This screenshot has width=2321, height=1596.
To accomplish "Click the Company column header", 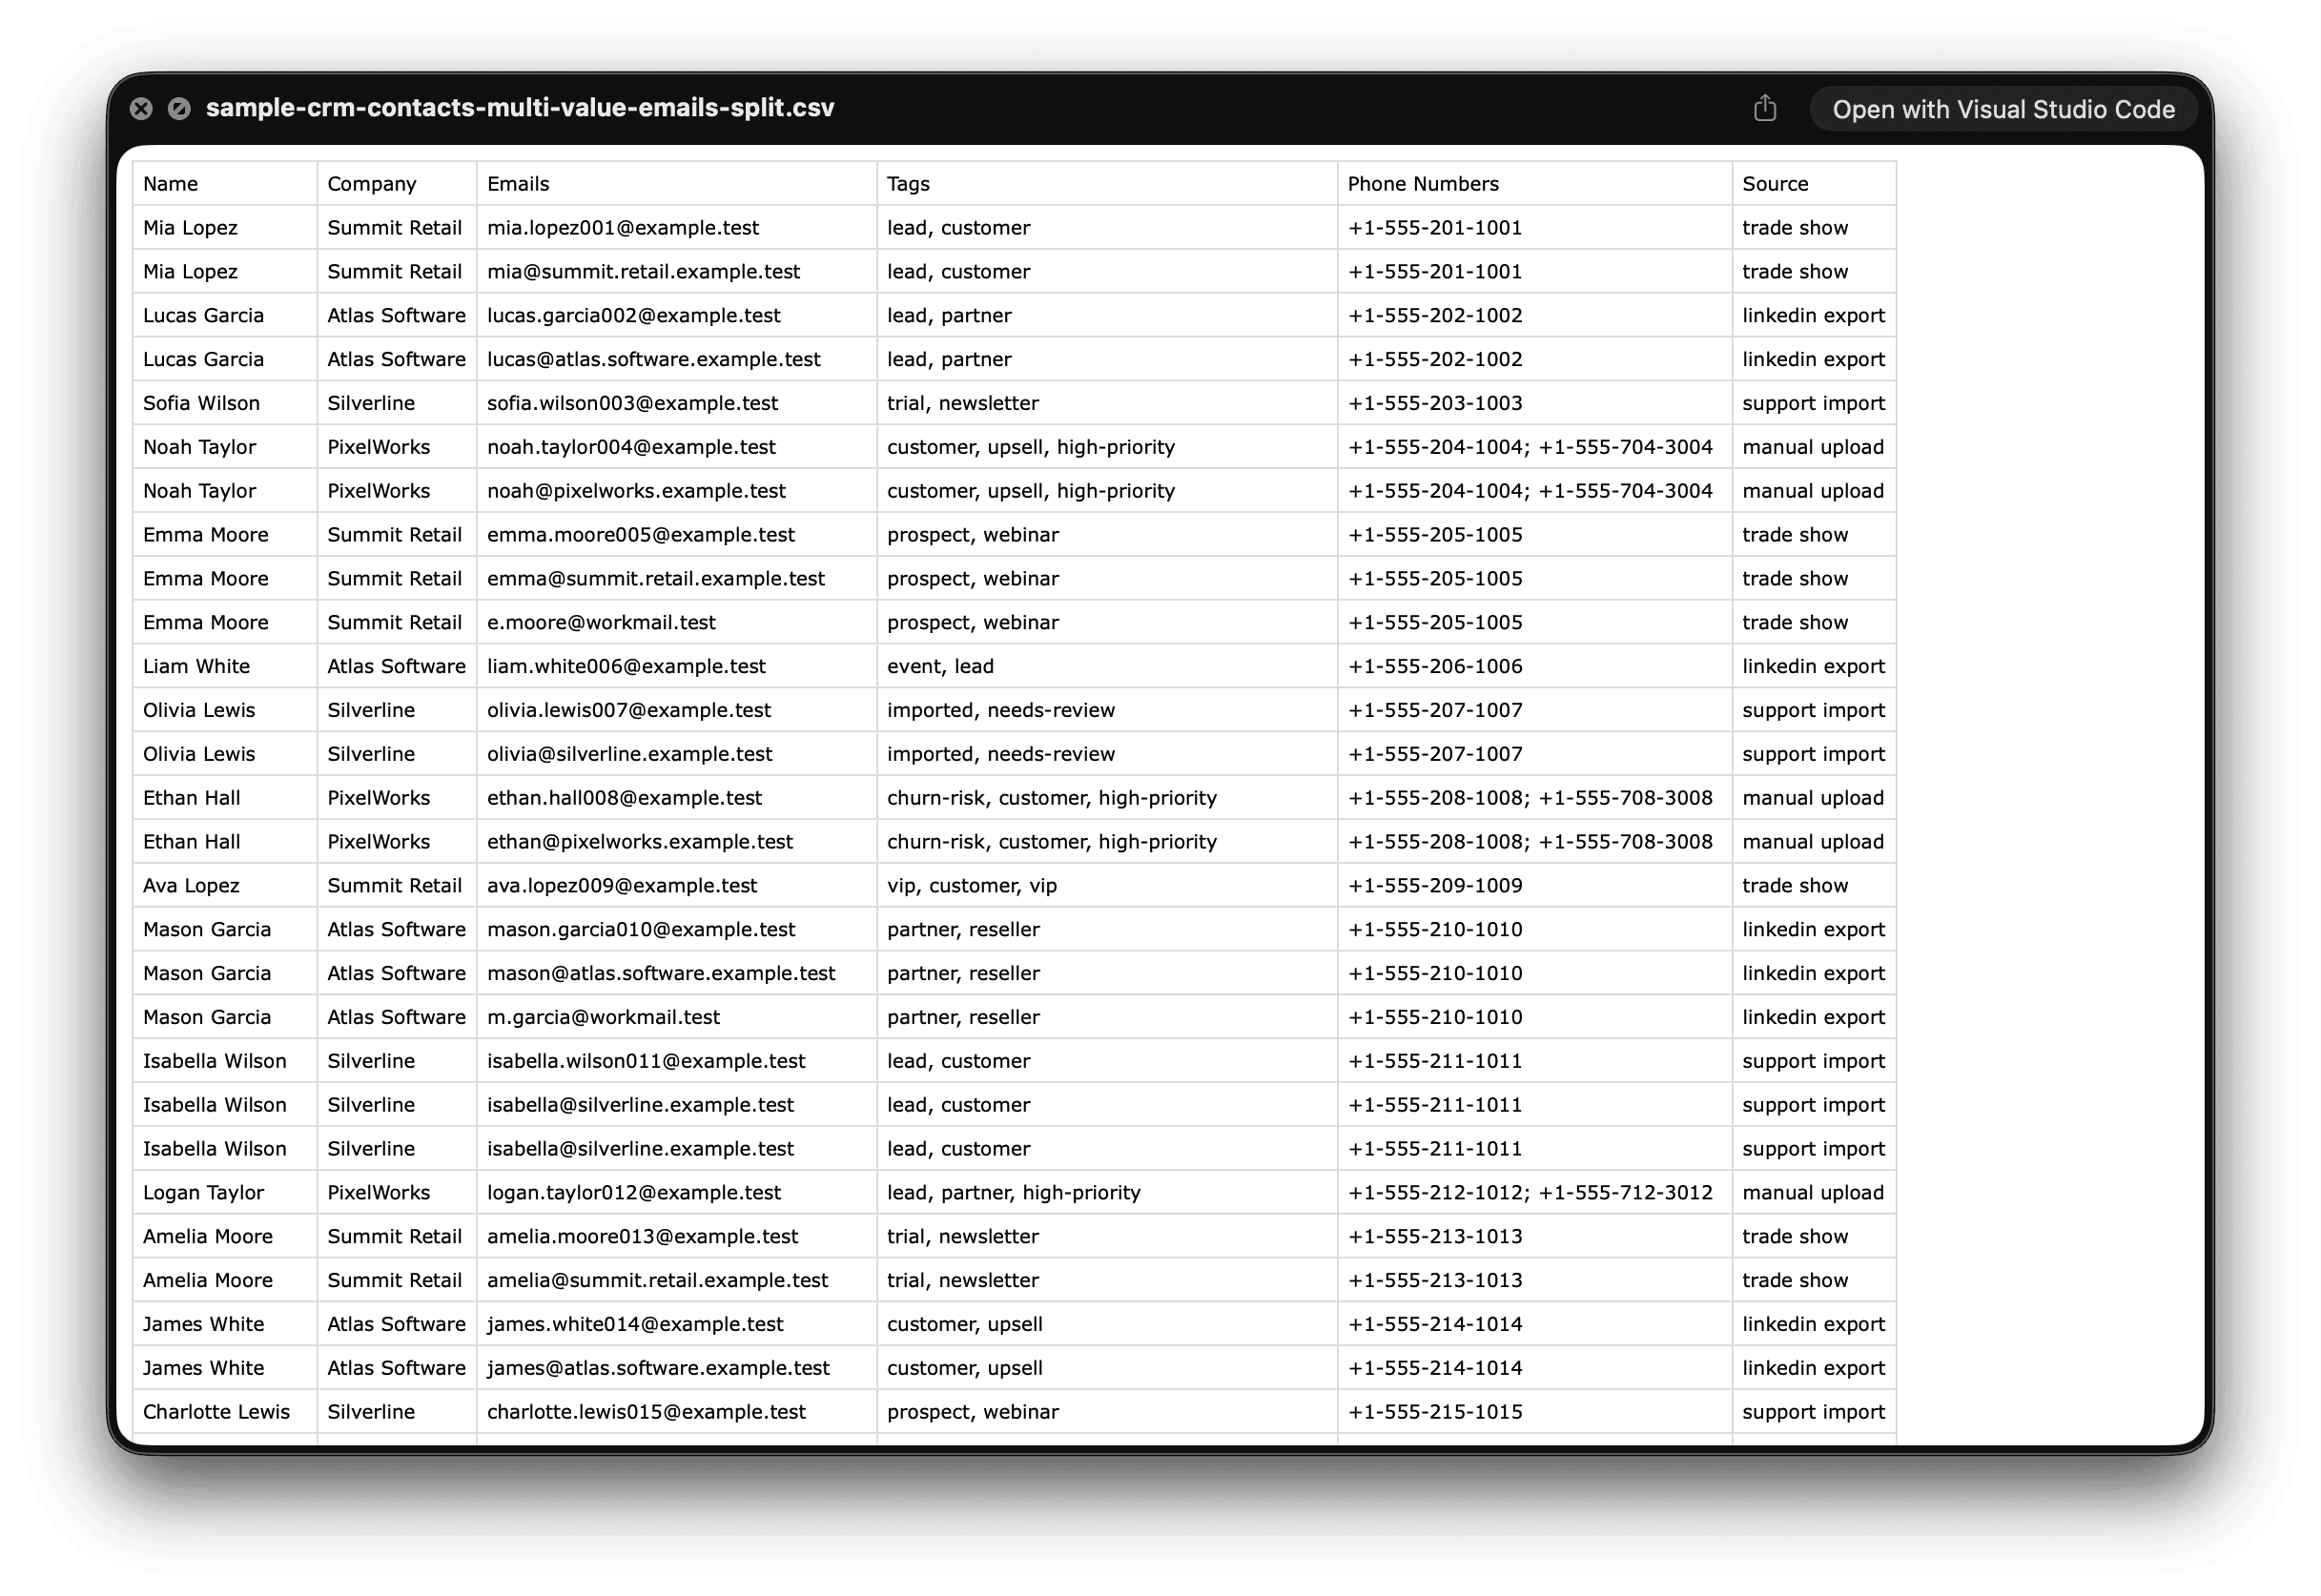I will click(x=397, y=184).
